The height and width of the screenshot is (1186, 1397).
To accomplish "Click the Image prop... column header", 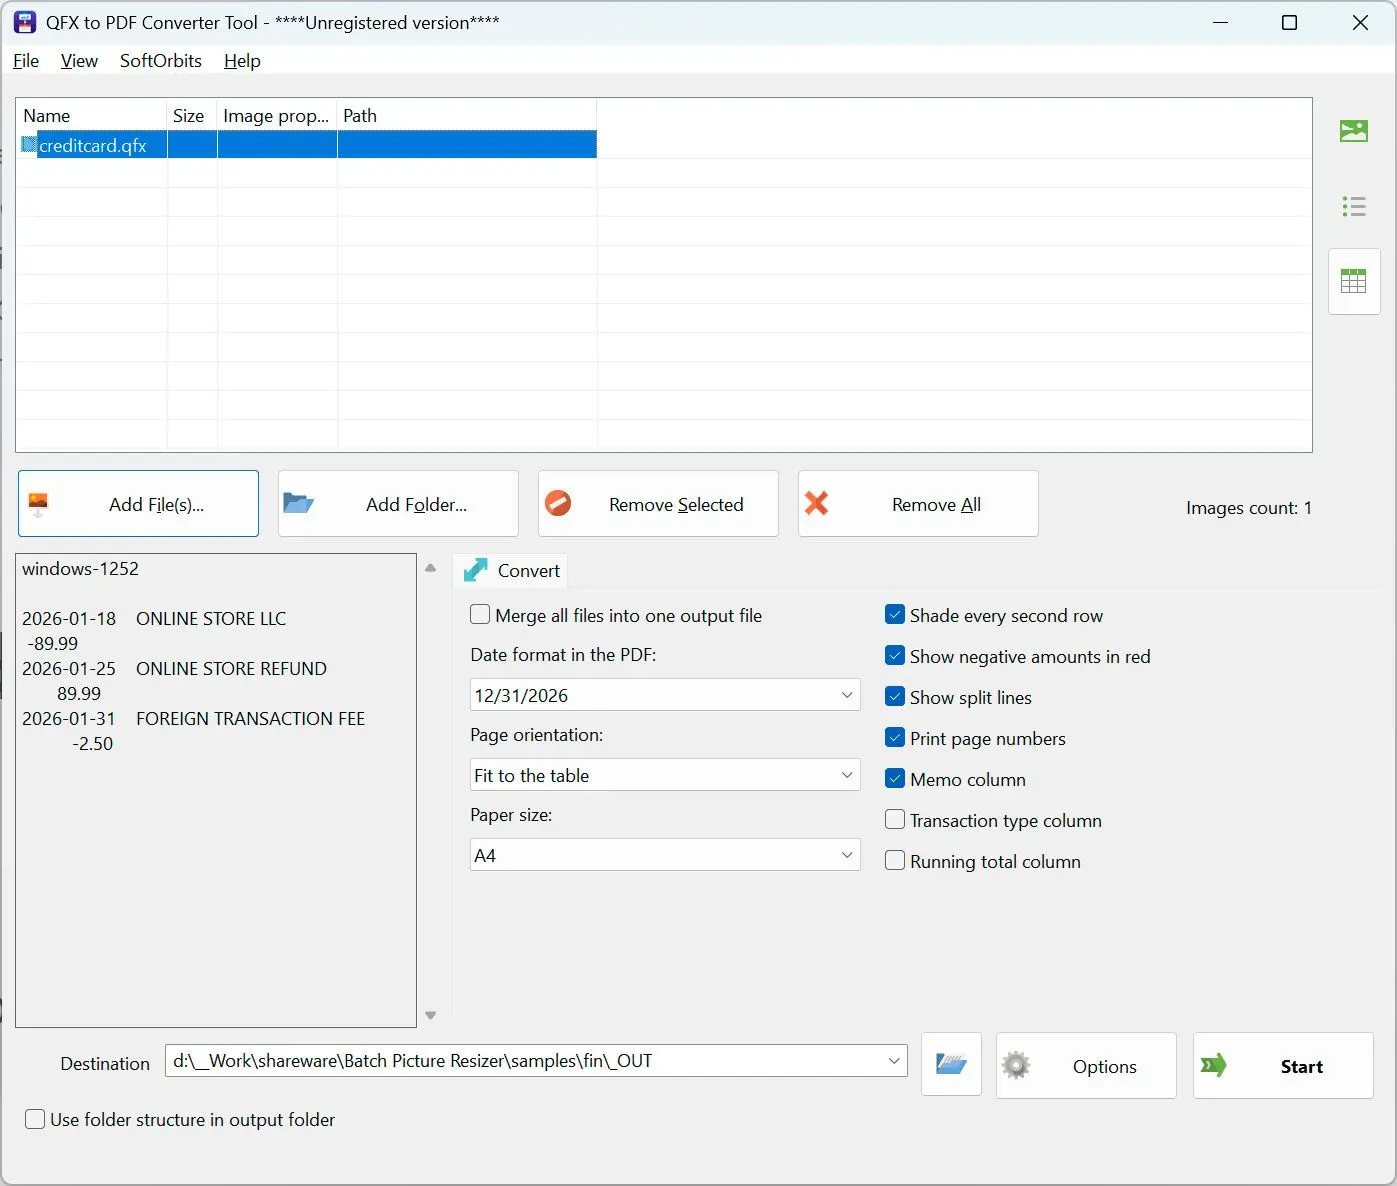I will (x=277, y=115).
